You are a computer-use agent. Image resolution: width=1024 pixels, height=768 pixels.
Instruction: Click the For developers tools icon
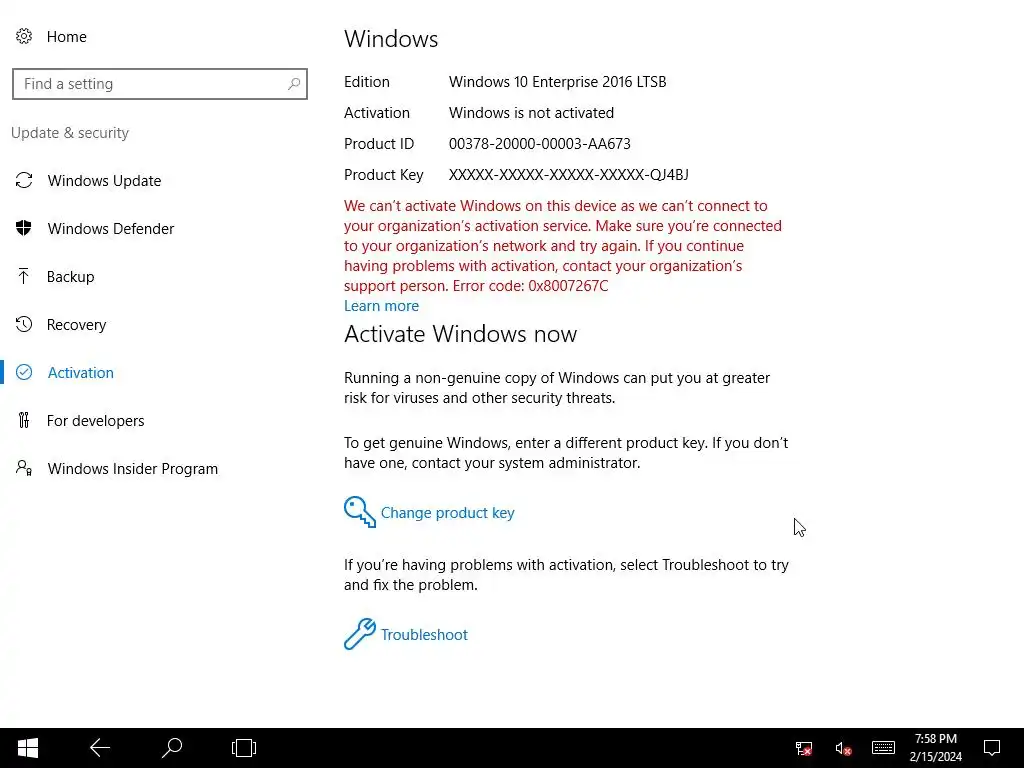[24, 420]
